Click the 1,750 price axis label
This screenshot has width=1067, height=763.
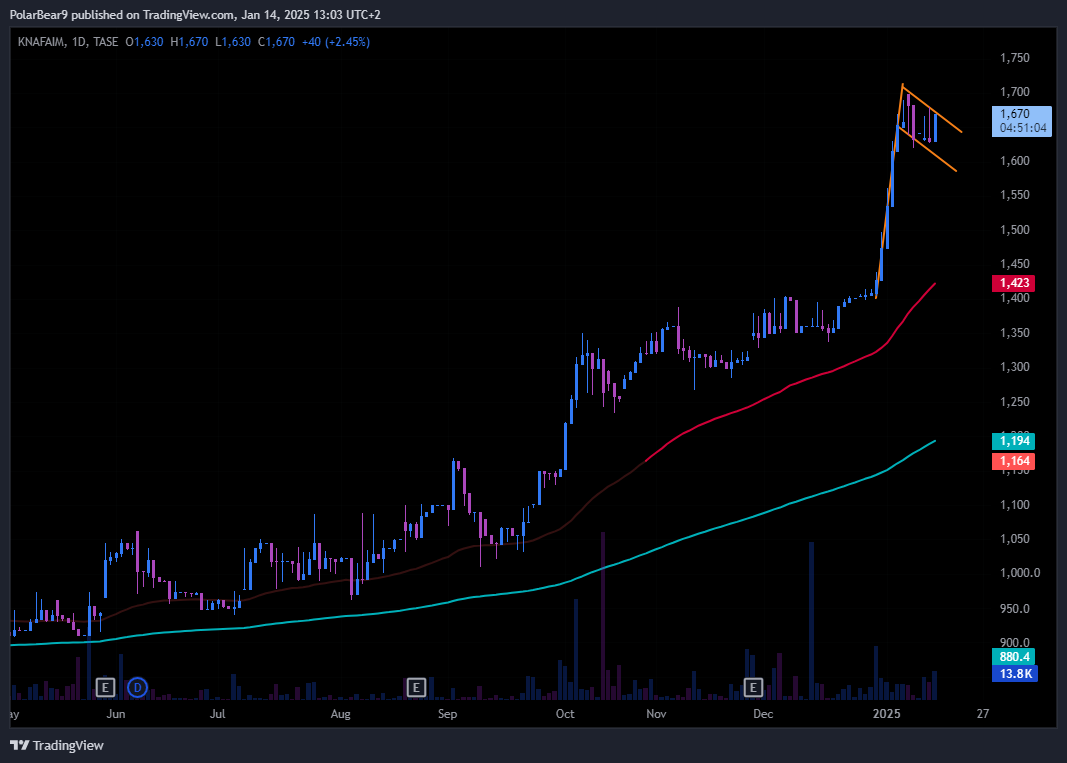pyautogui.click(x=1015, y=58)
